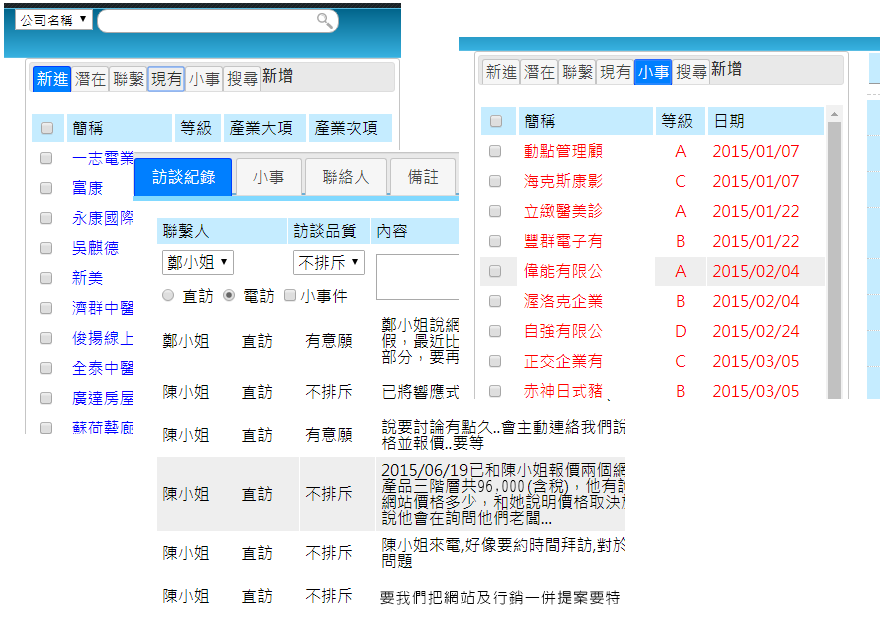
Task: Check the select-all box in left list header
Action: tap(46, 128)
